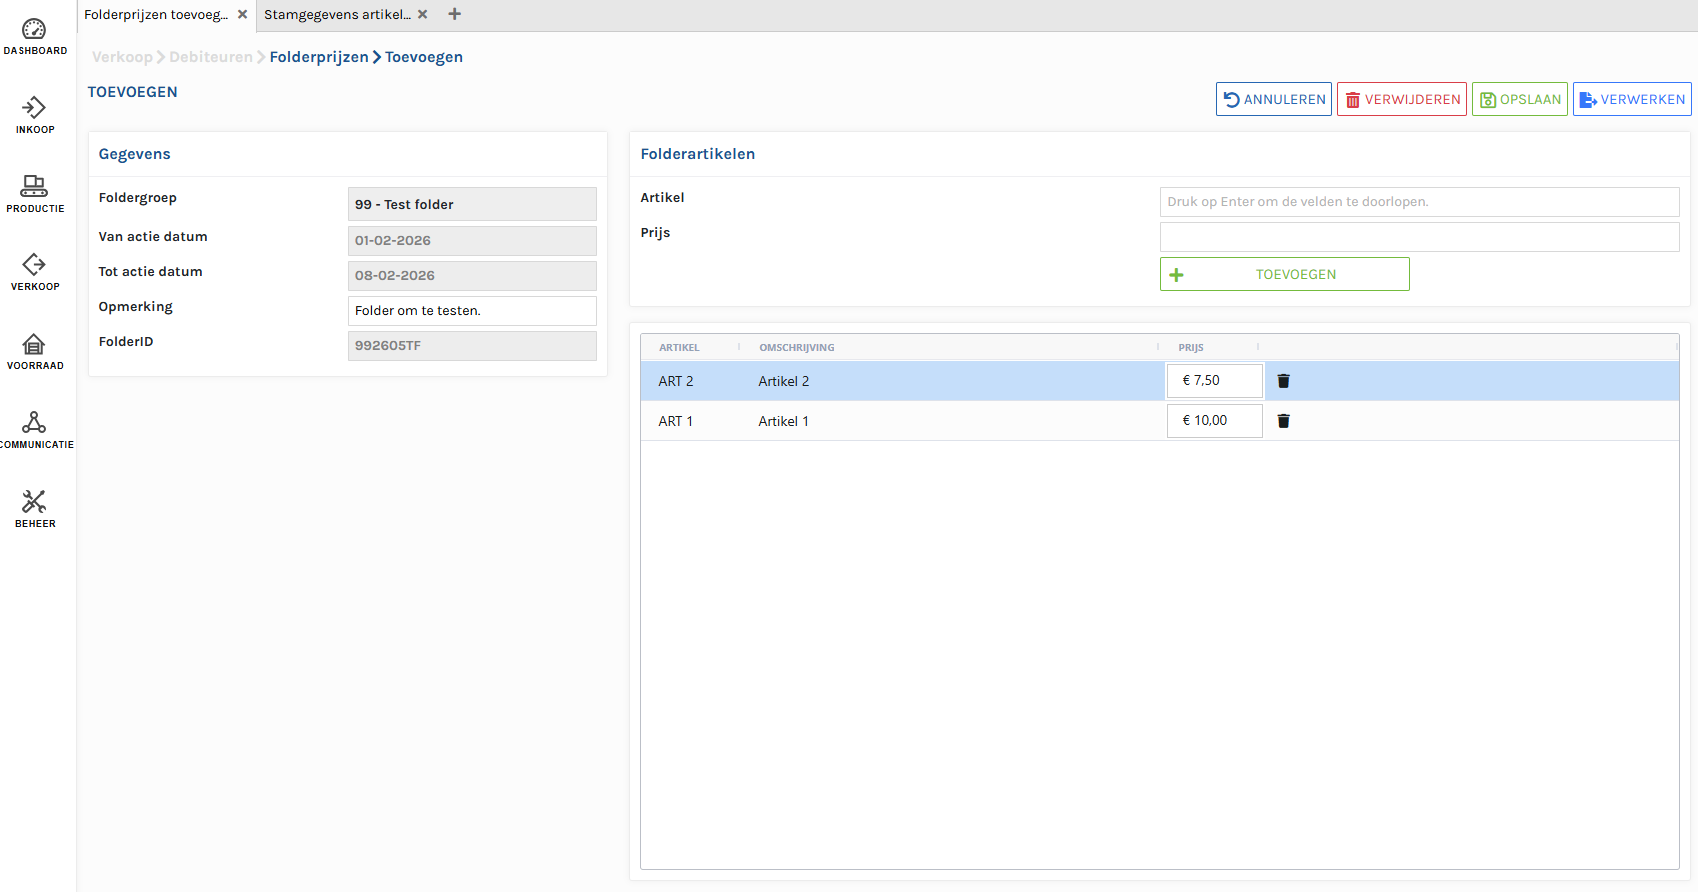Screen dimensions: 1698x892
Task: Go to the Productie section
Action: pyautogui.click(x=34, y=193)
